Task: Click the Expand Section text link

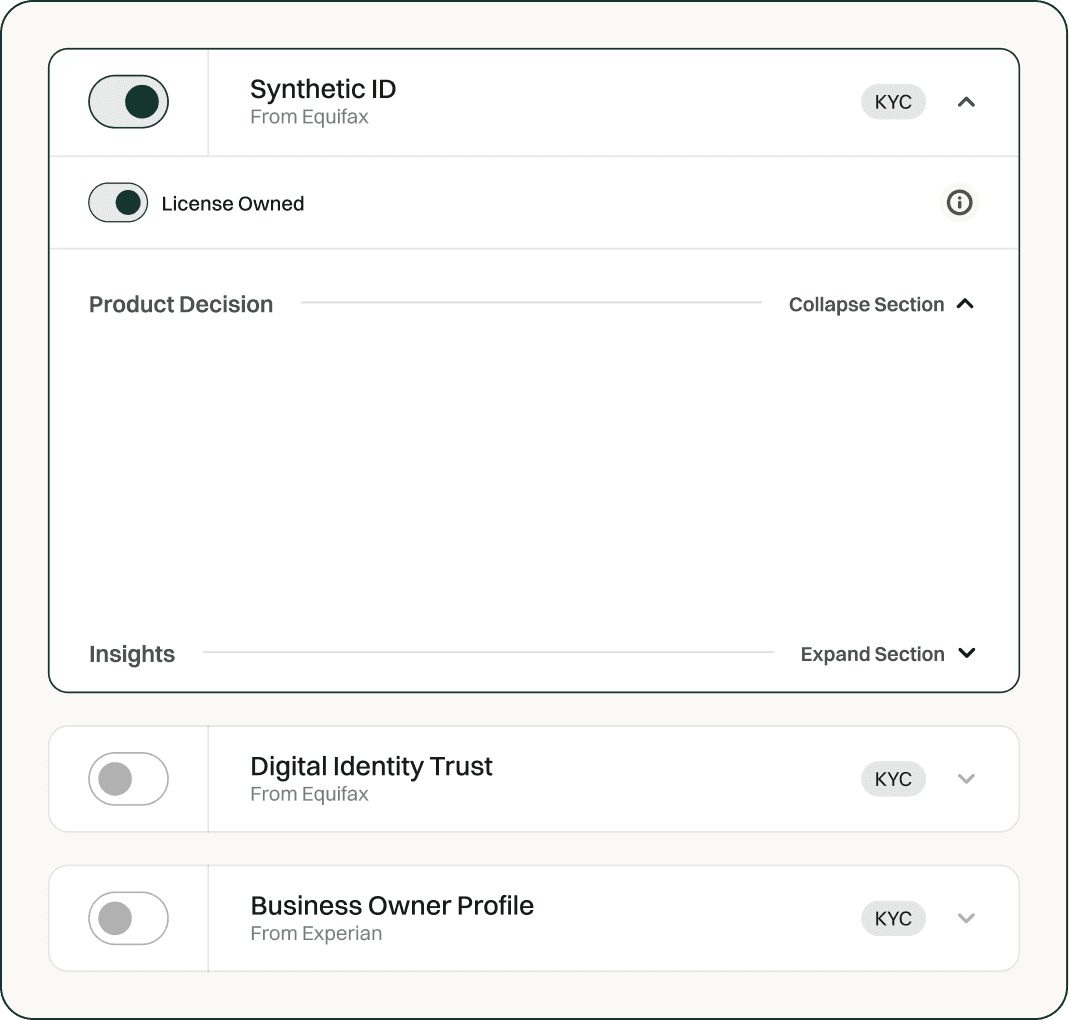Action: click(872, 654)
